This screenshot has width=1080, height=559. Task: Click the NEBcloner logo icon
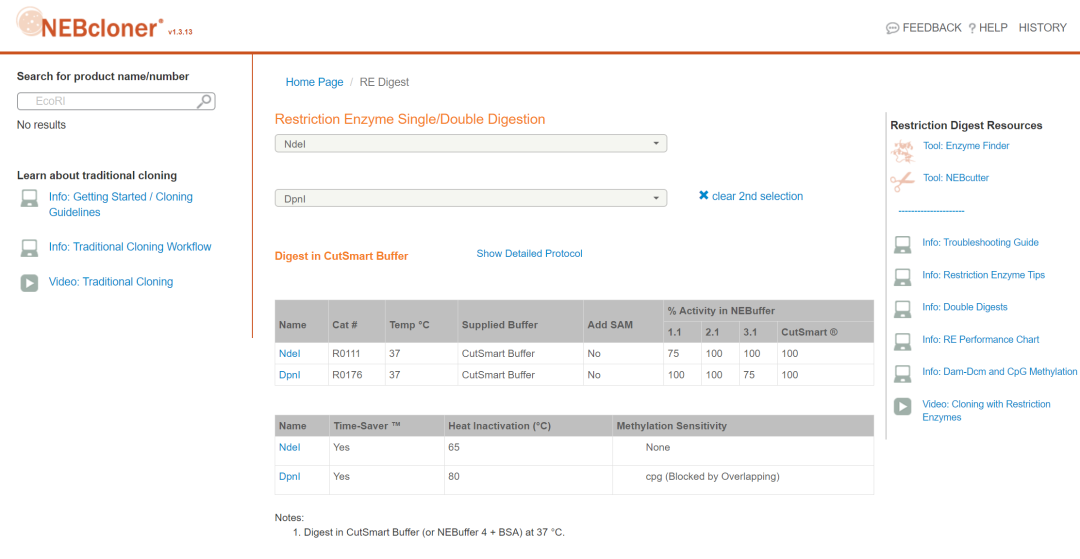(30, 22)
